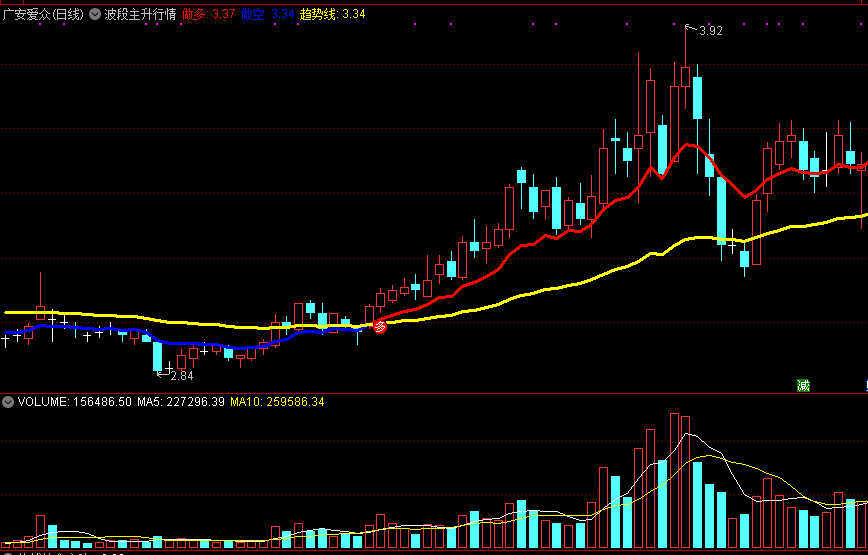Open the 波段主升行情 indicator dropdown arrow

(95, 14)
